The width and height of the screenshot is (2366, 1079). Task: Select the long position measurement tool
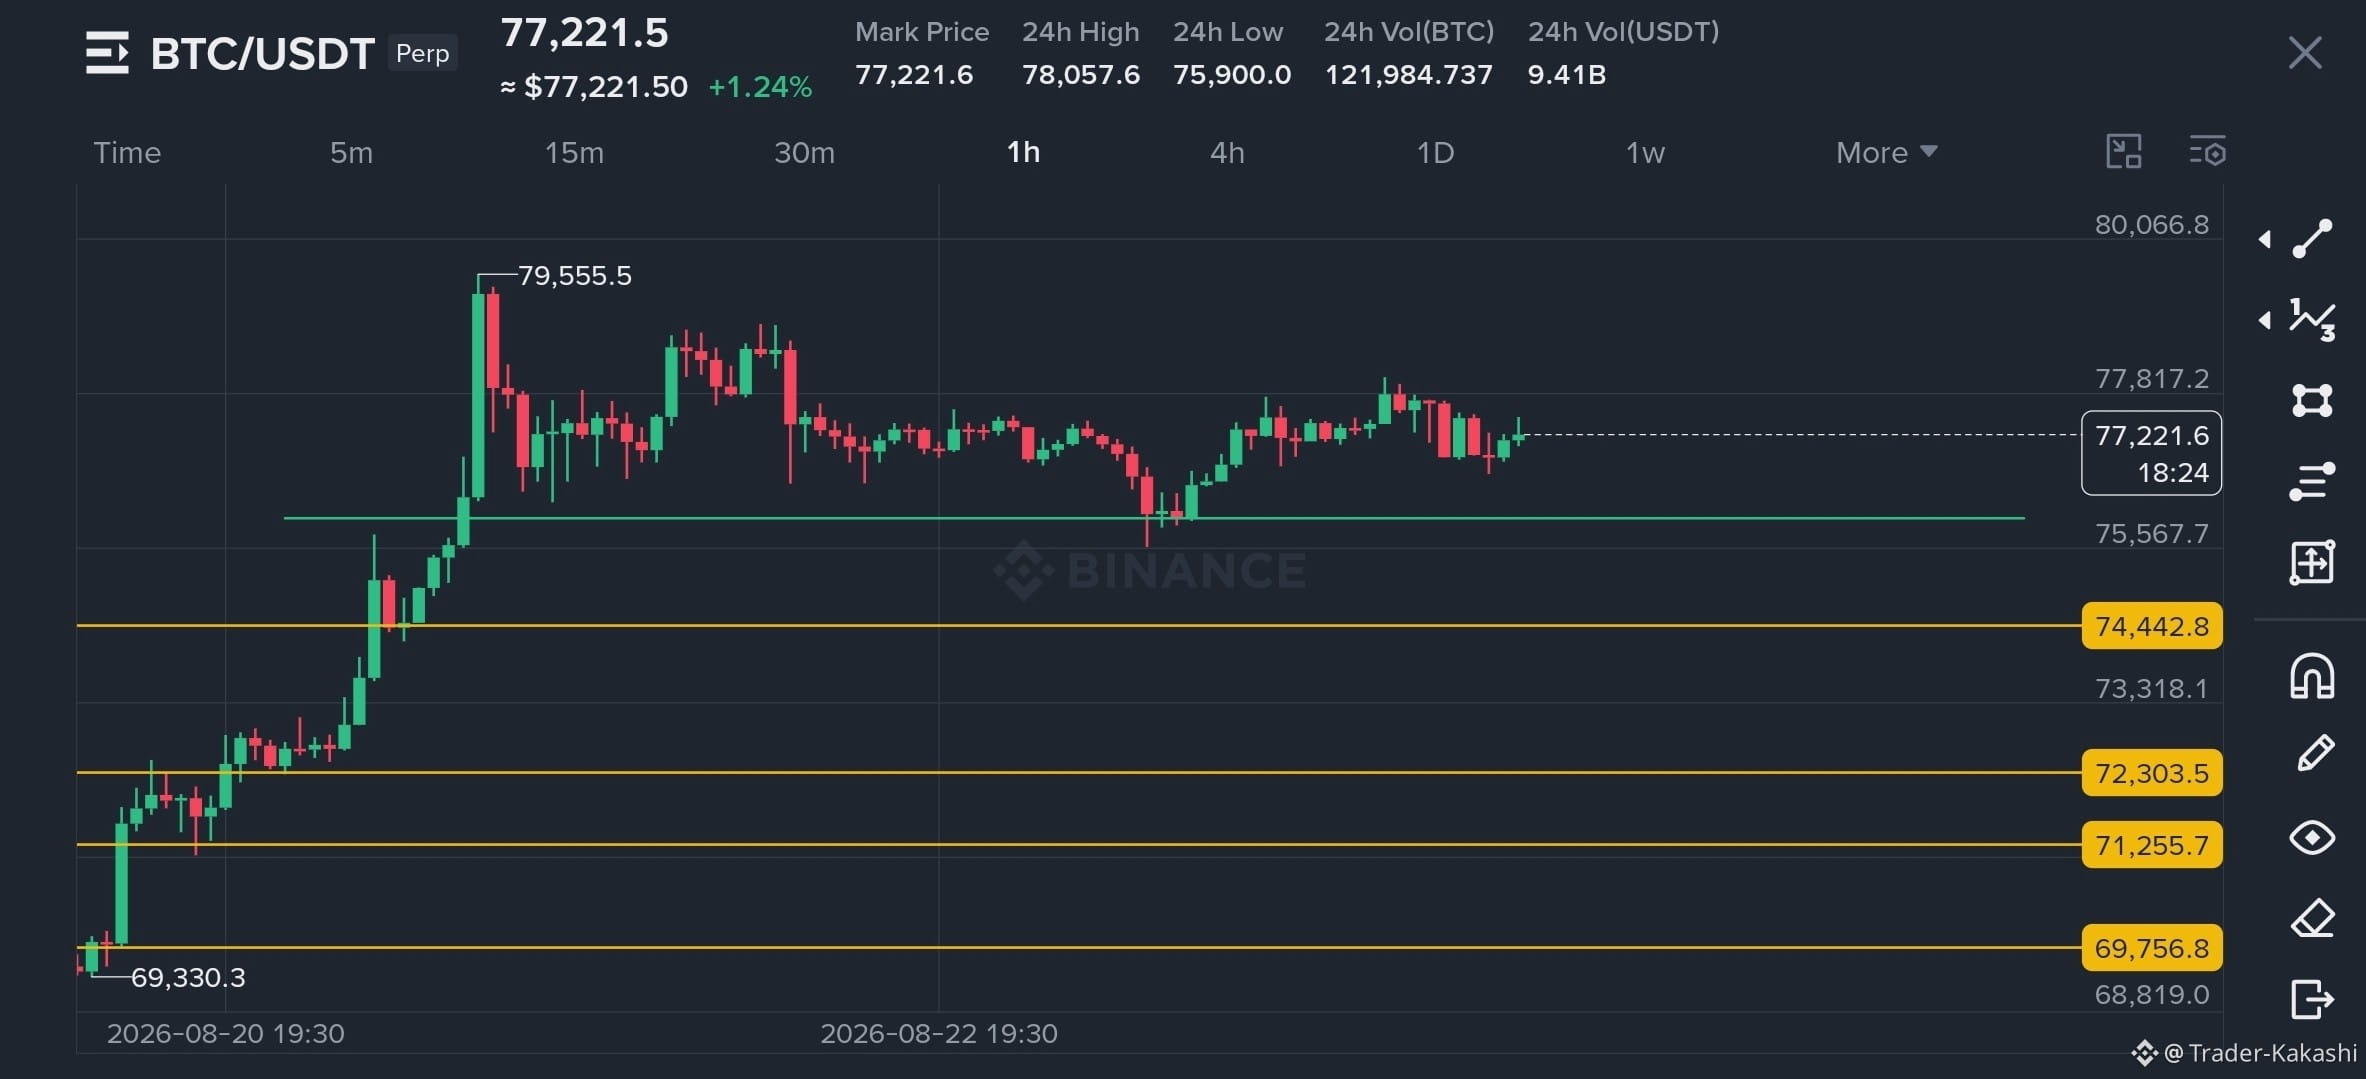2312,562
